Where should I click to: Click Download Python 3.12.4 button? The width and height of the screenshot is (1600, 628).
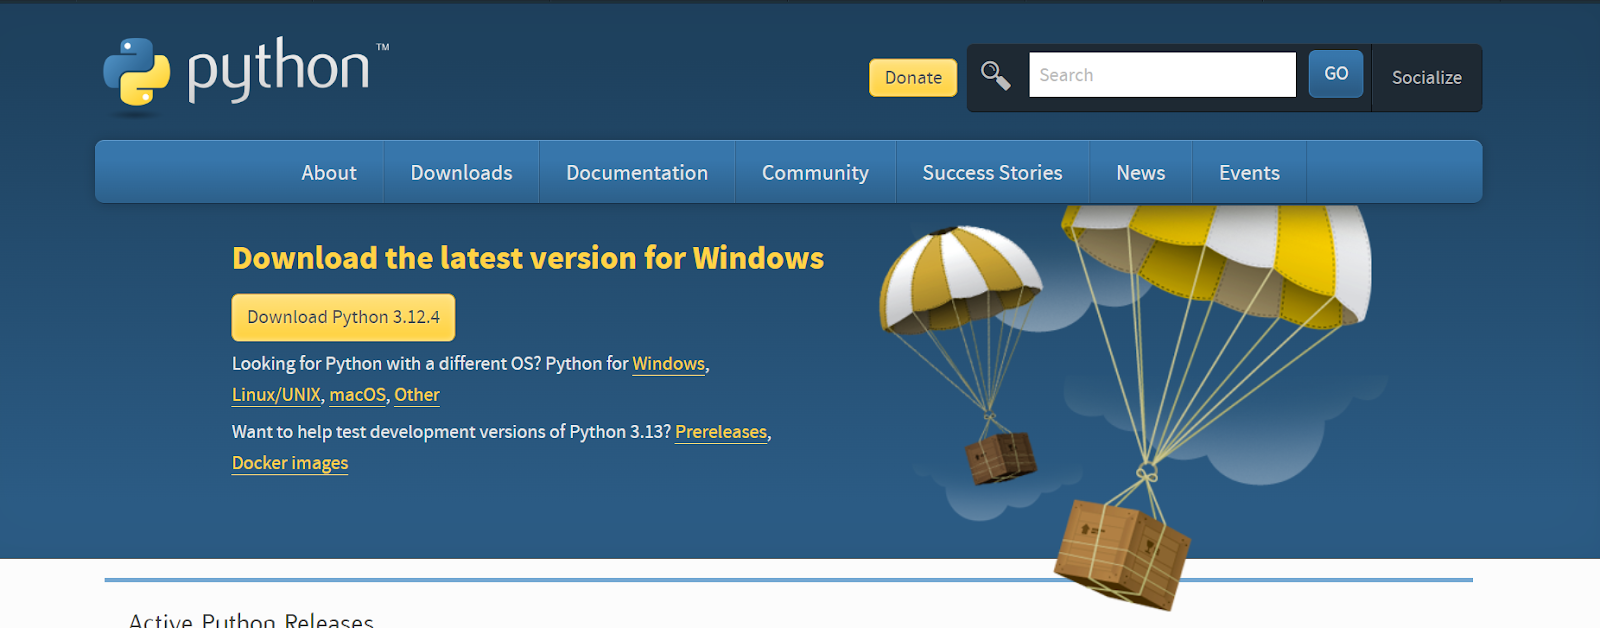343,317
